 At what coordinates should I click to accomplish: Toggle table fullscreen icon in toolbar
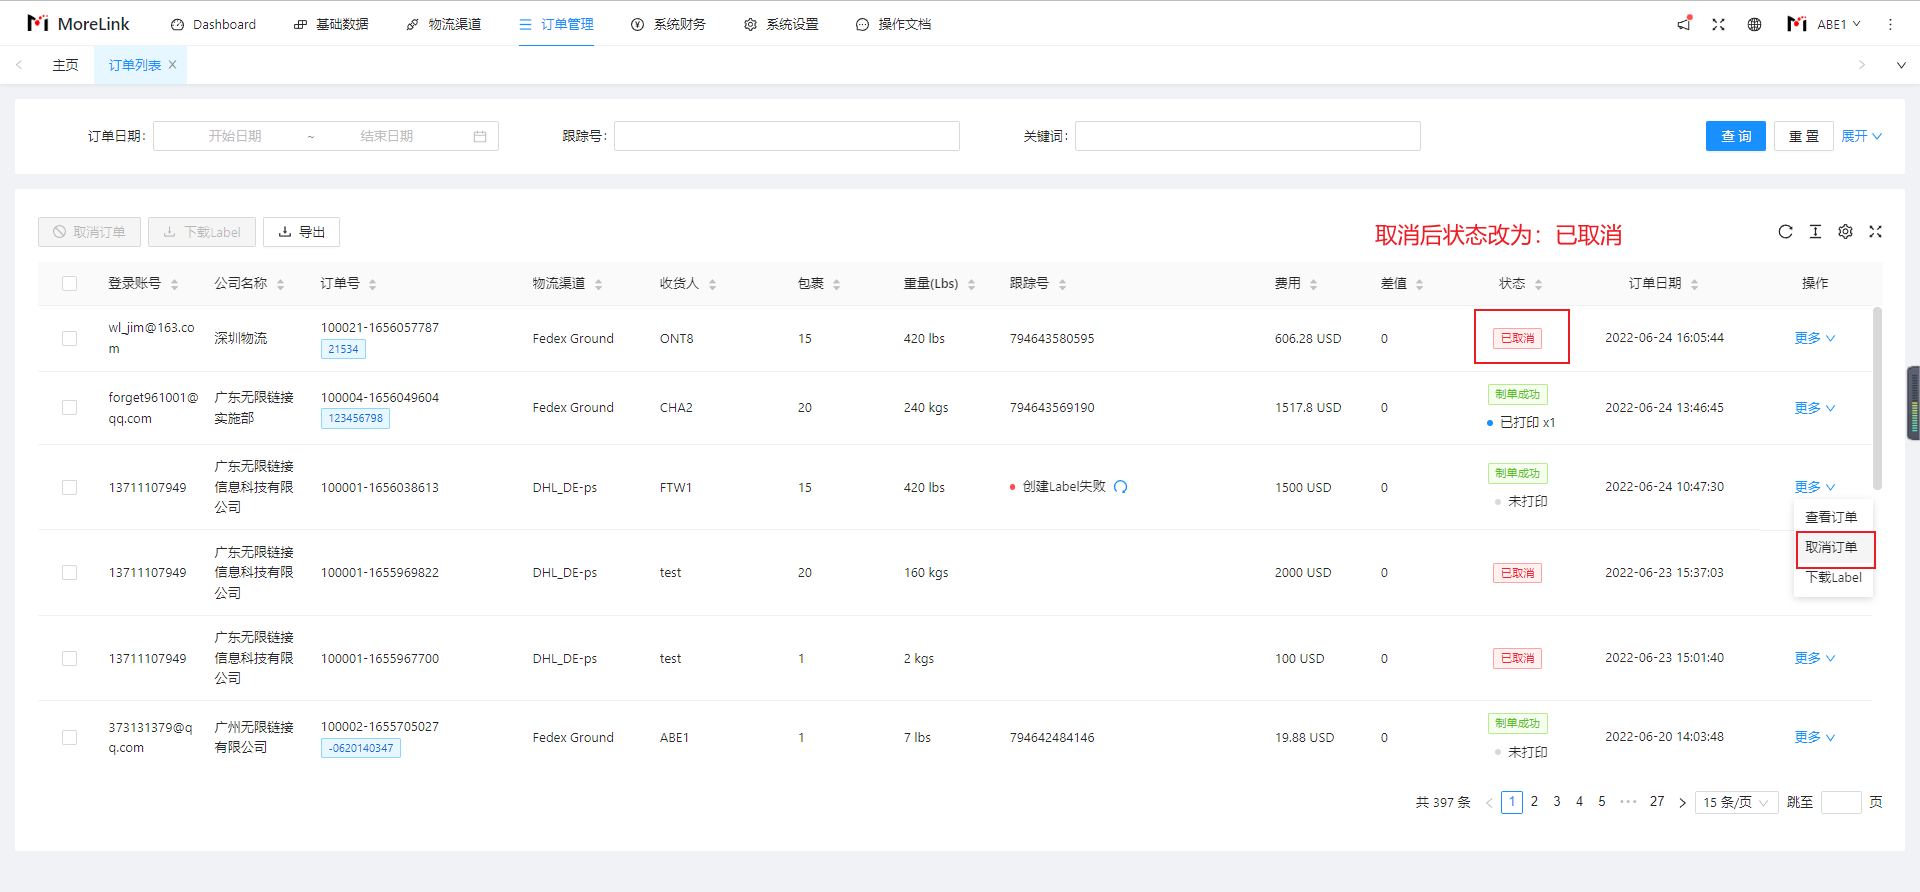click(x=1875, y=232)
